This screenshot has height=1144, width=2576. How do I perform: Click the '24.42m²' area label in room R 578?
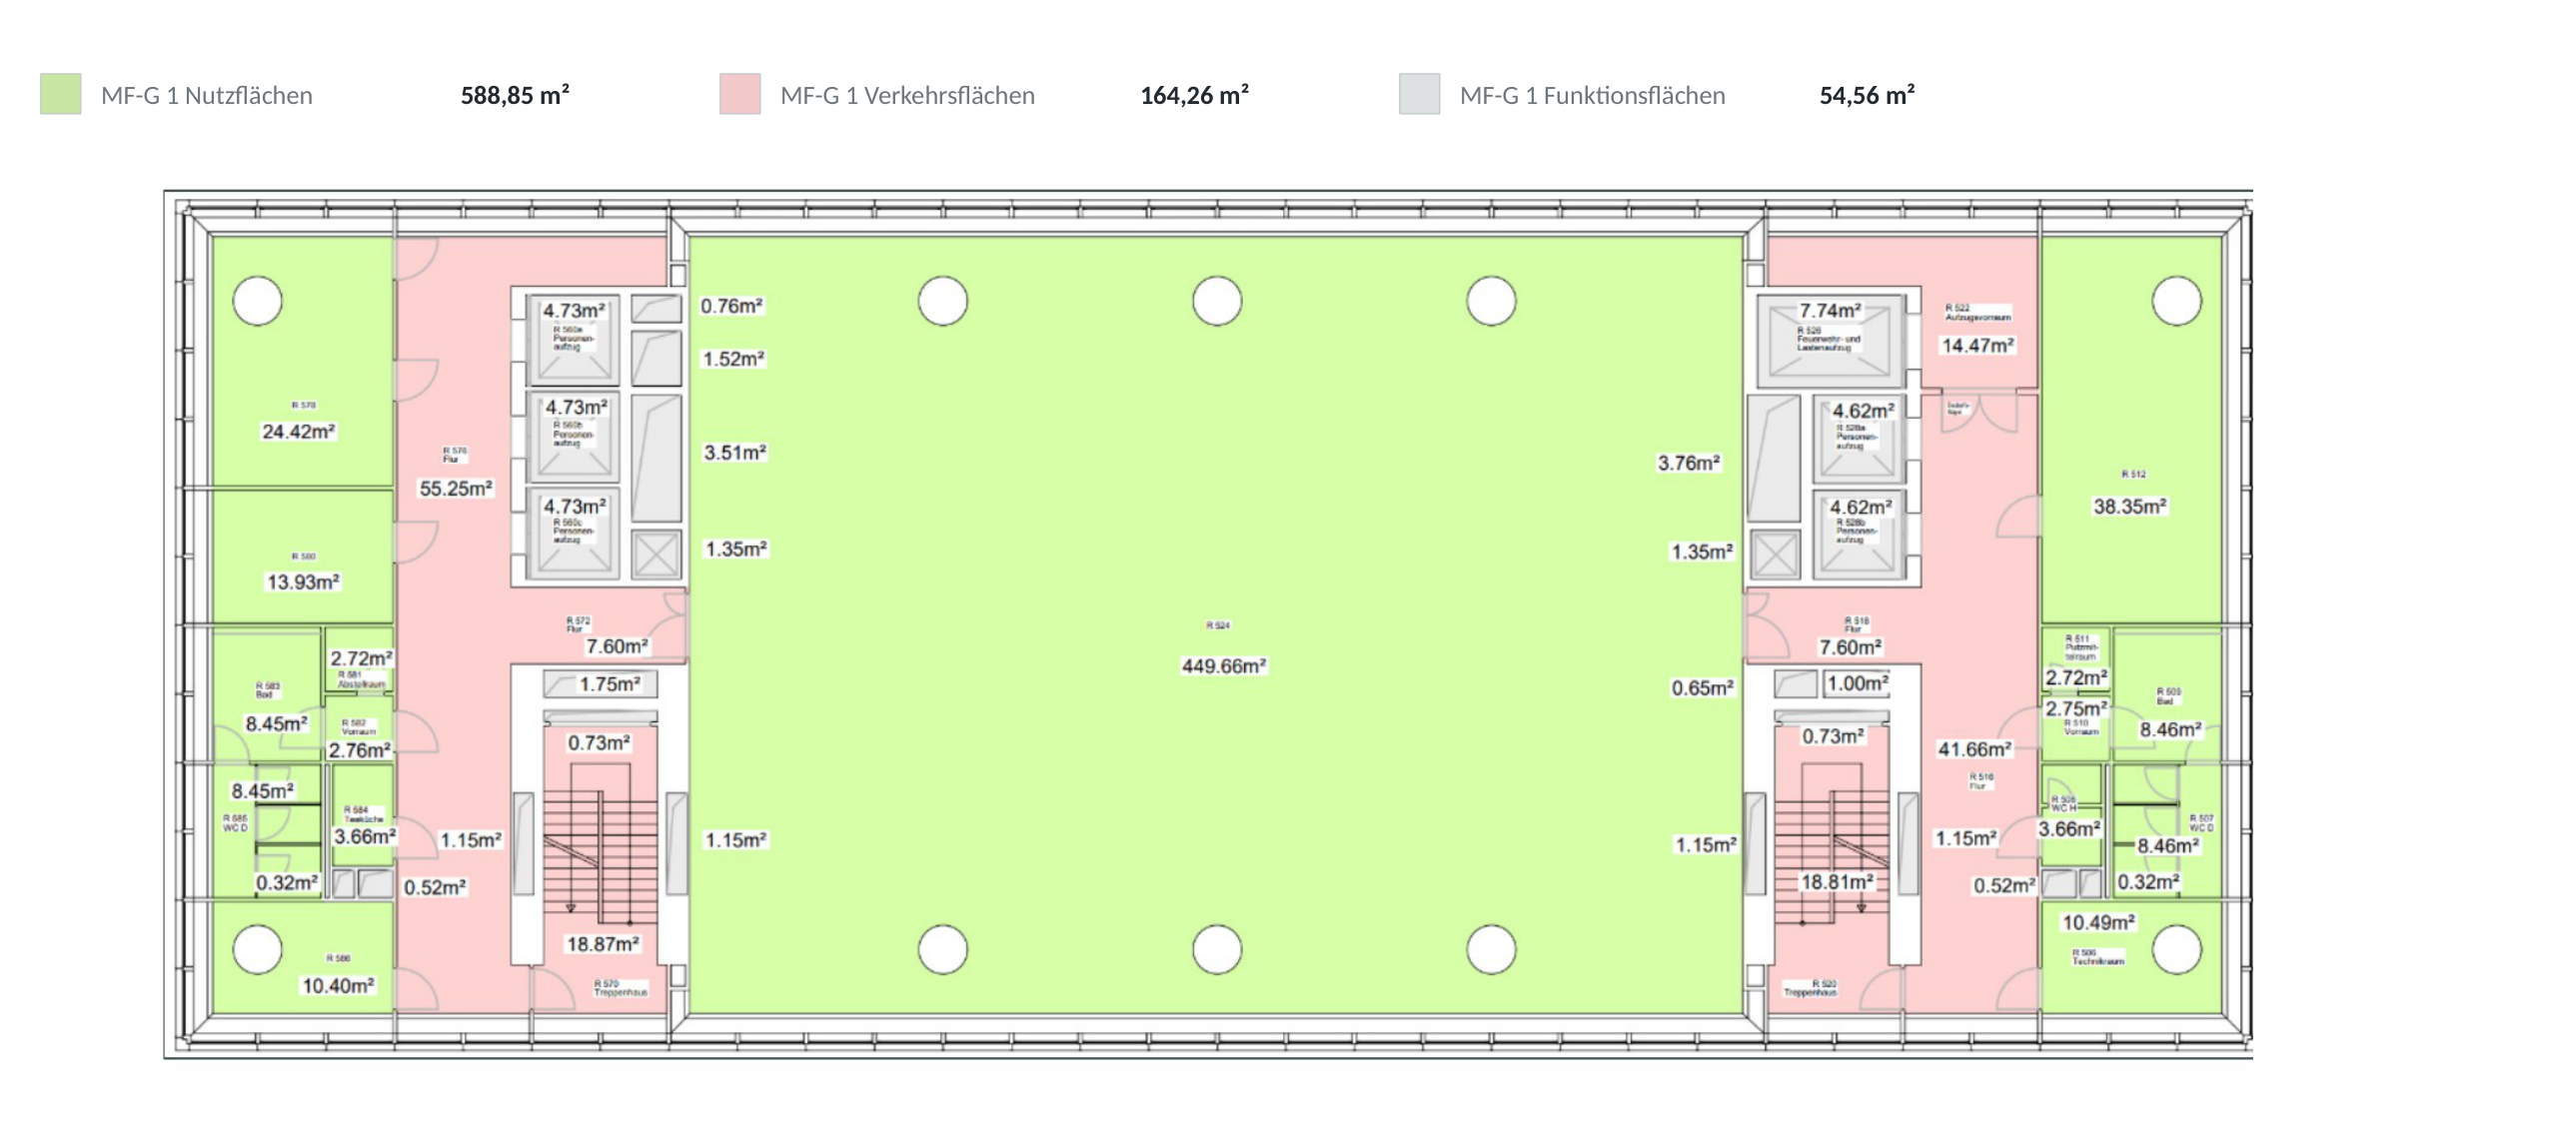click(x=298, y=431)
